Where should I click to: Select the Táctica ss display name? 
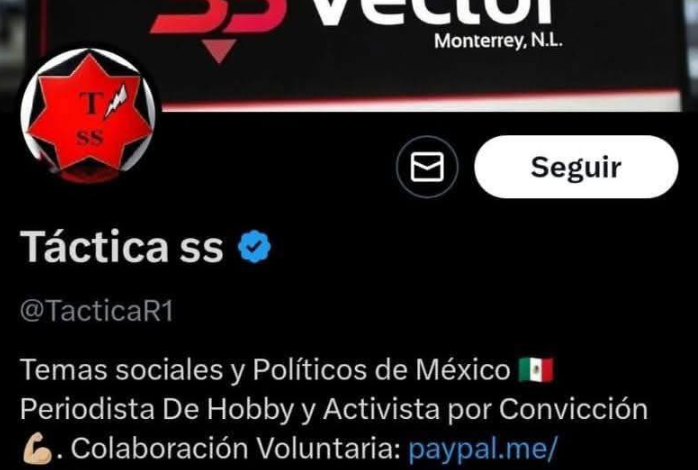(x=122, y=247)
